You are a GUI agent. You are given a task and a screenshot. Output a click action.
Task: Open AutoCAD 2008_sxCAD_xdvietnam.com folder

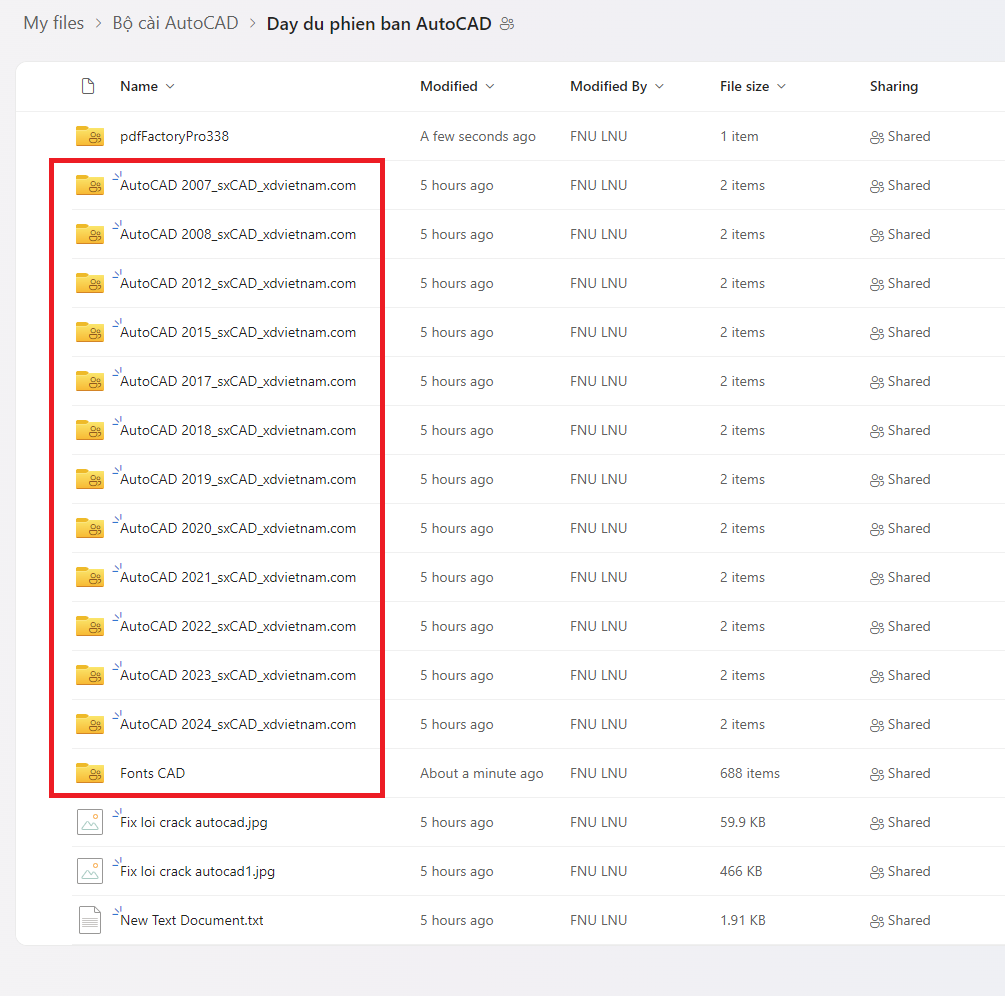(x=238, y=235)
